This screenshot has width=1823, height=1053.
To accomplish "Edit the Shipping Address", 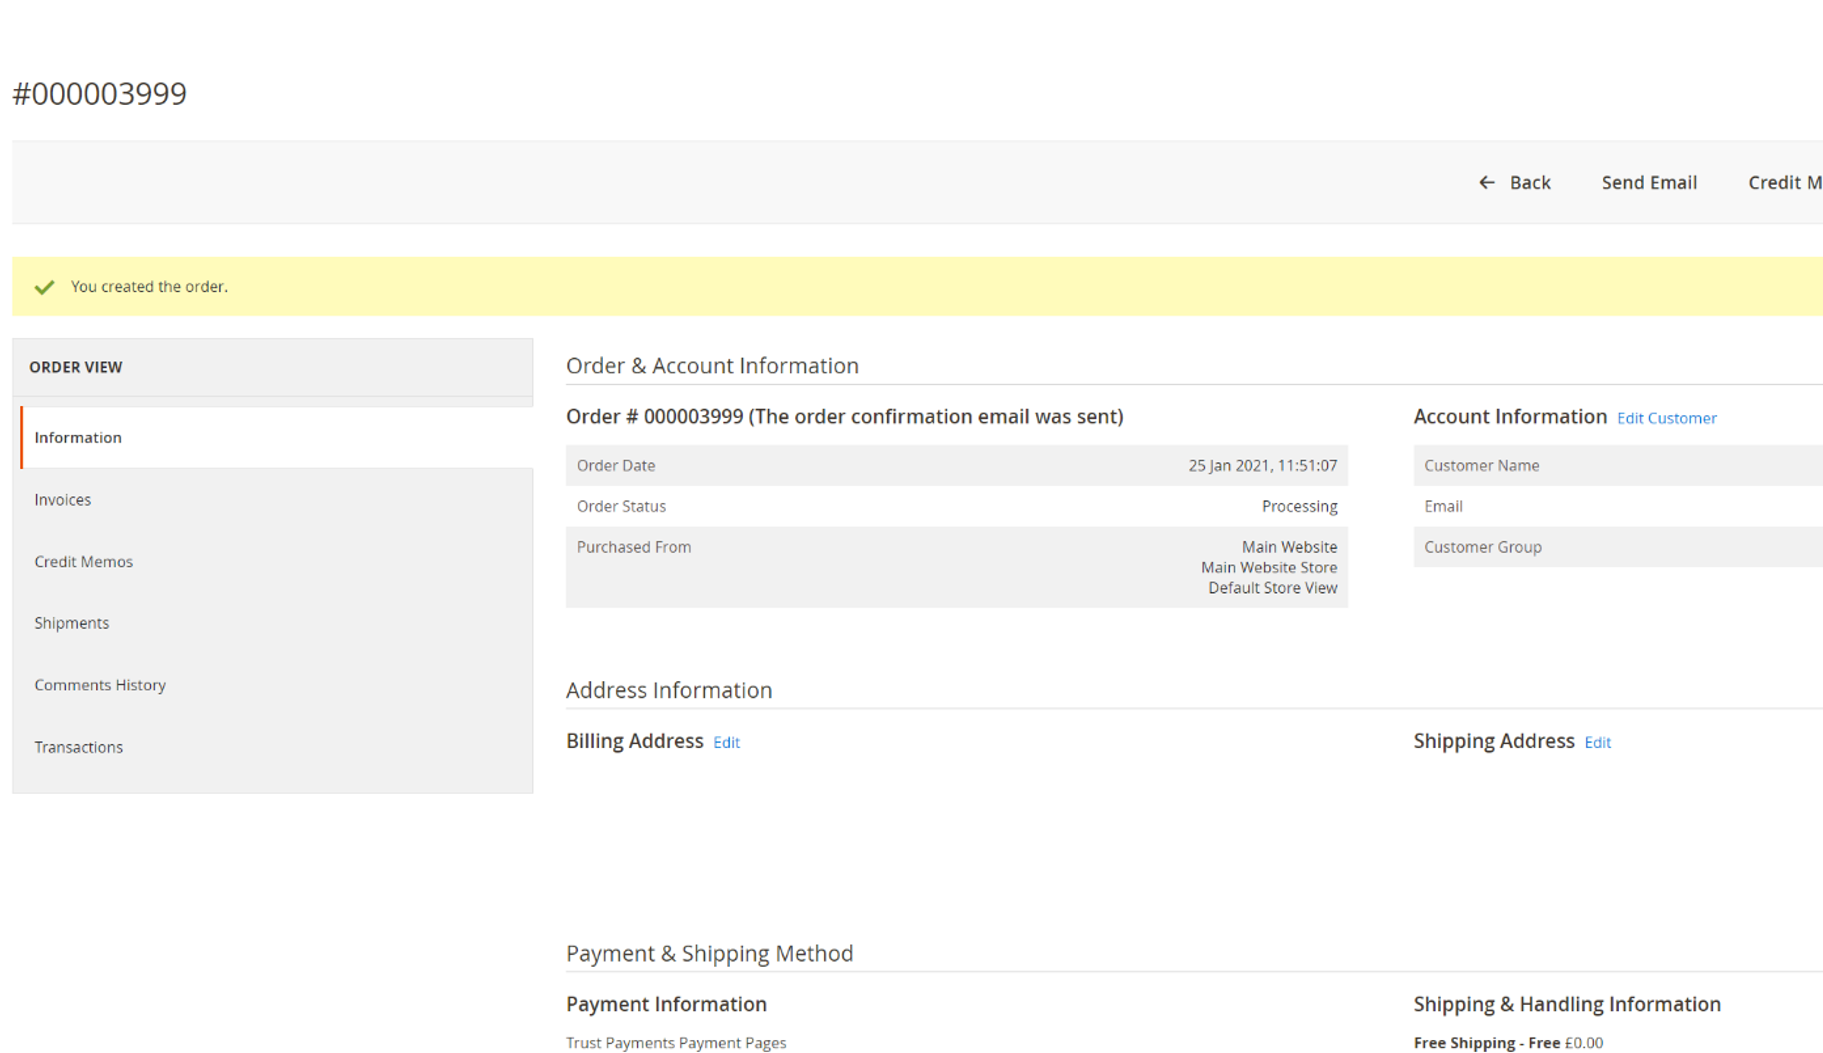I will [x=1597, y=742].
